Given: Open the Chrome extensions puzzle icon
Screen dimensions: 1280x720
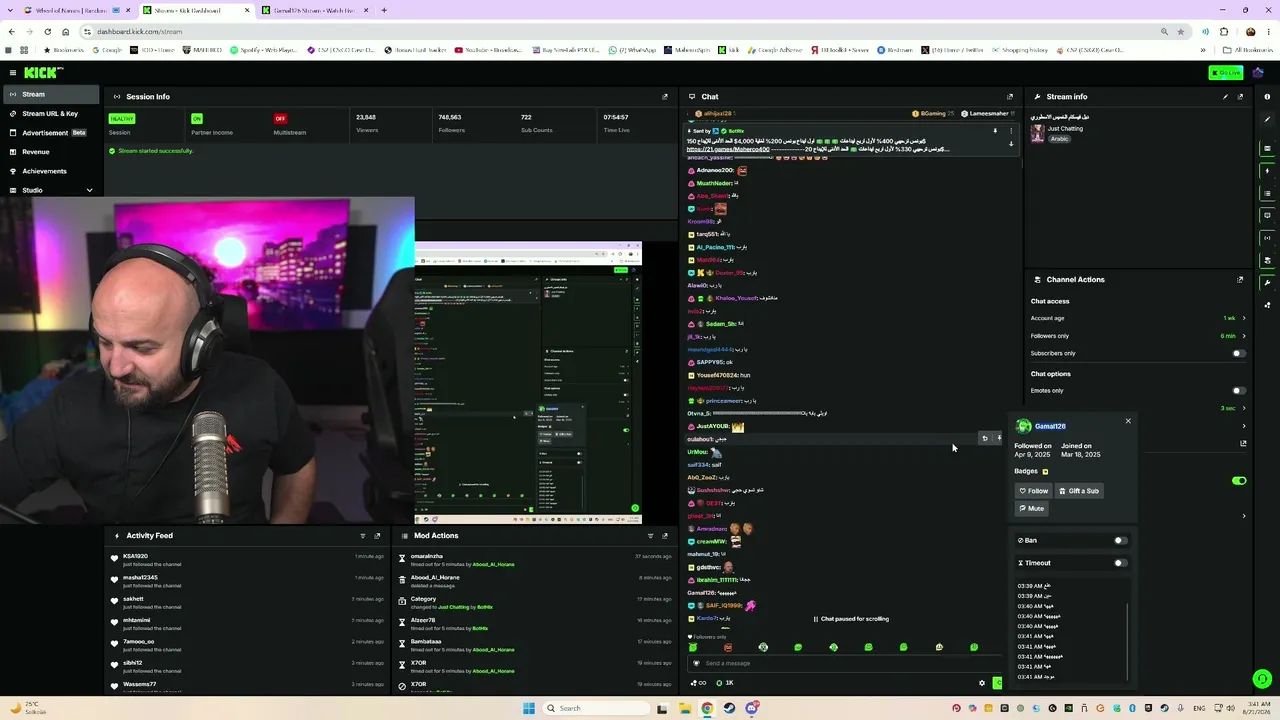Looking at the screenshot, I should coord(1224,31).
